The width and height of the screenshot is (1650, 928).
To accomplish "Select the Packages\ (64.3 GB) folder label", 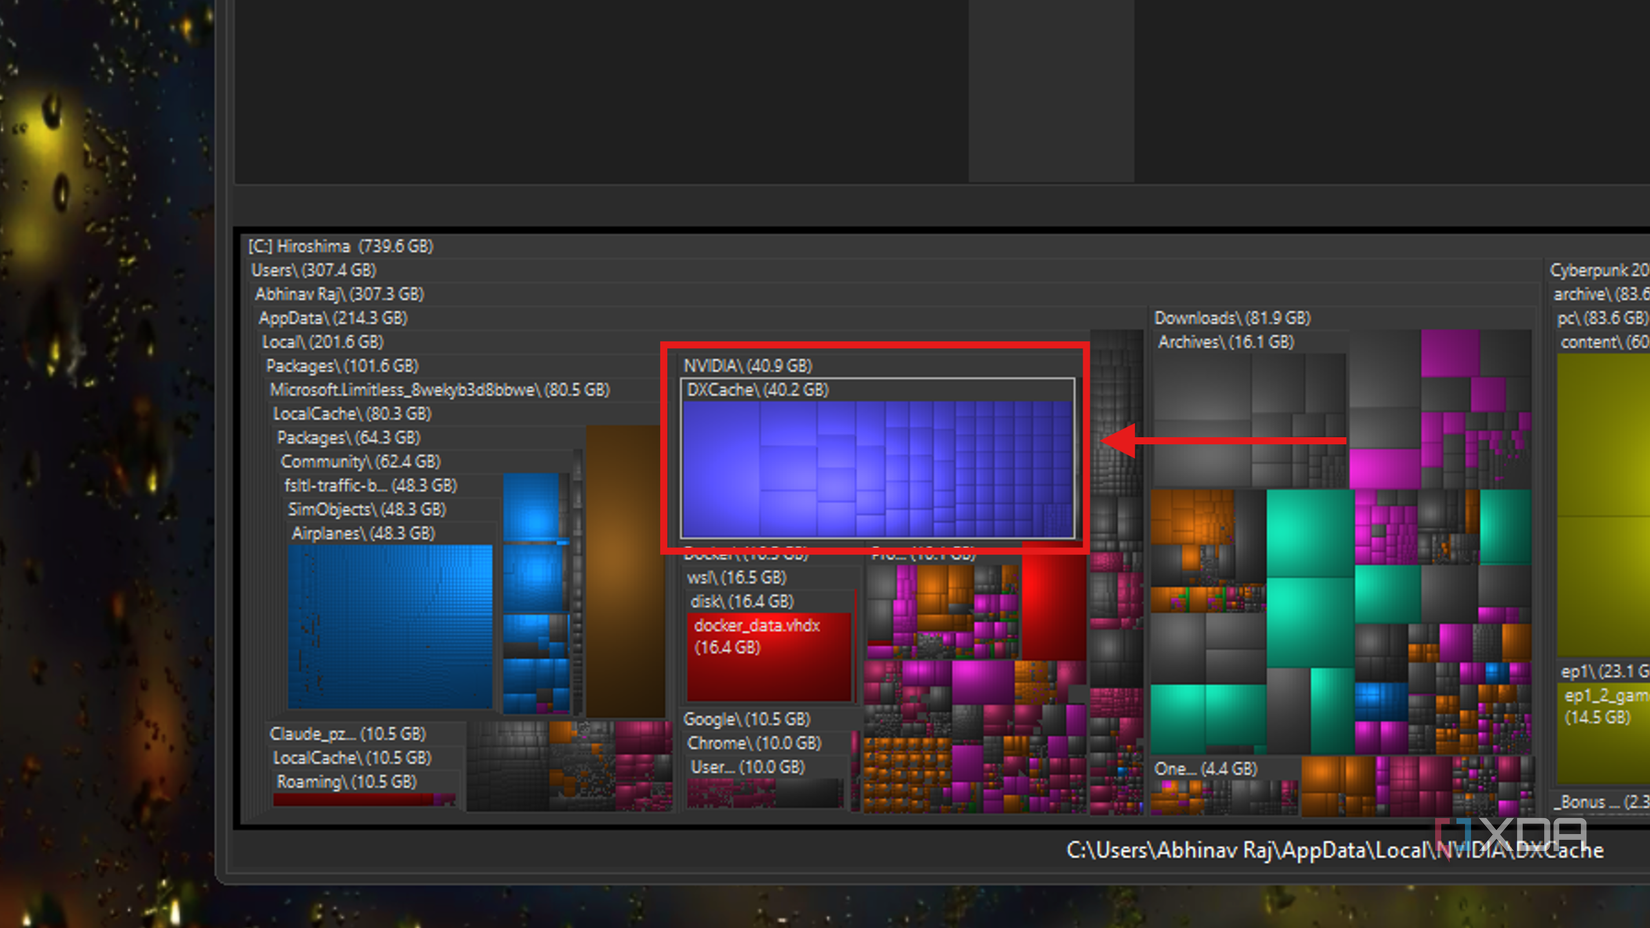I will click(349, 438).
